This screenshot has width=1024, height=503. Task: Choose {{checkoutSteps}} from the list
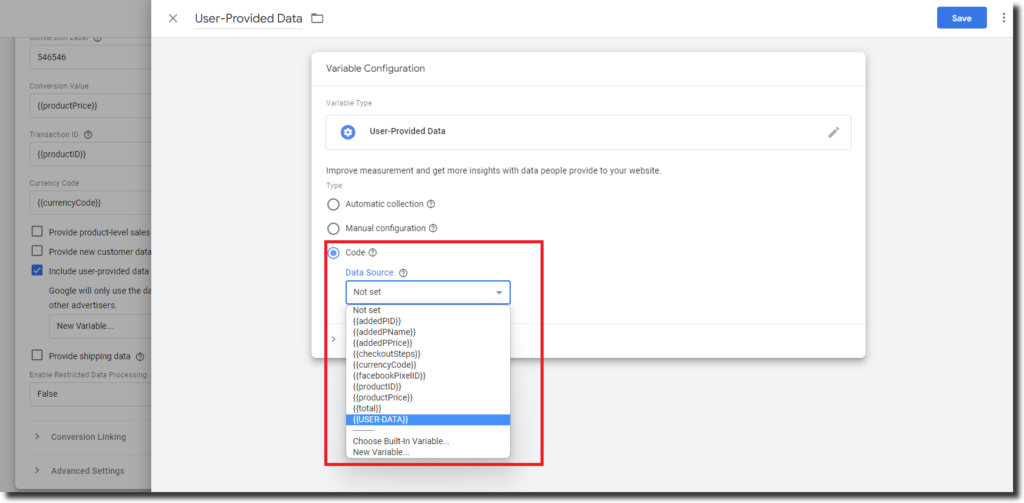click(x=428, y=354)
